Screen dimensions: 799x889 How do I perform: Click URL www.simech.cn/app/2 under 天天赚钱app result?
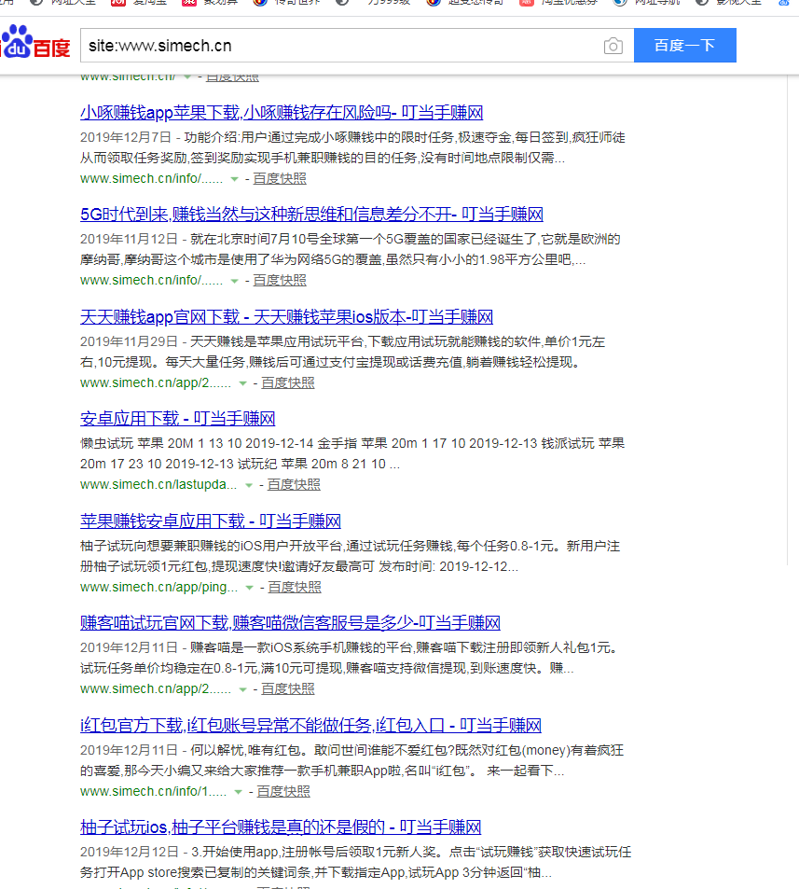tap(155, 383)
